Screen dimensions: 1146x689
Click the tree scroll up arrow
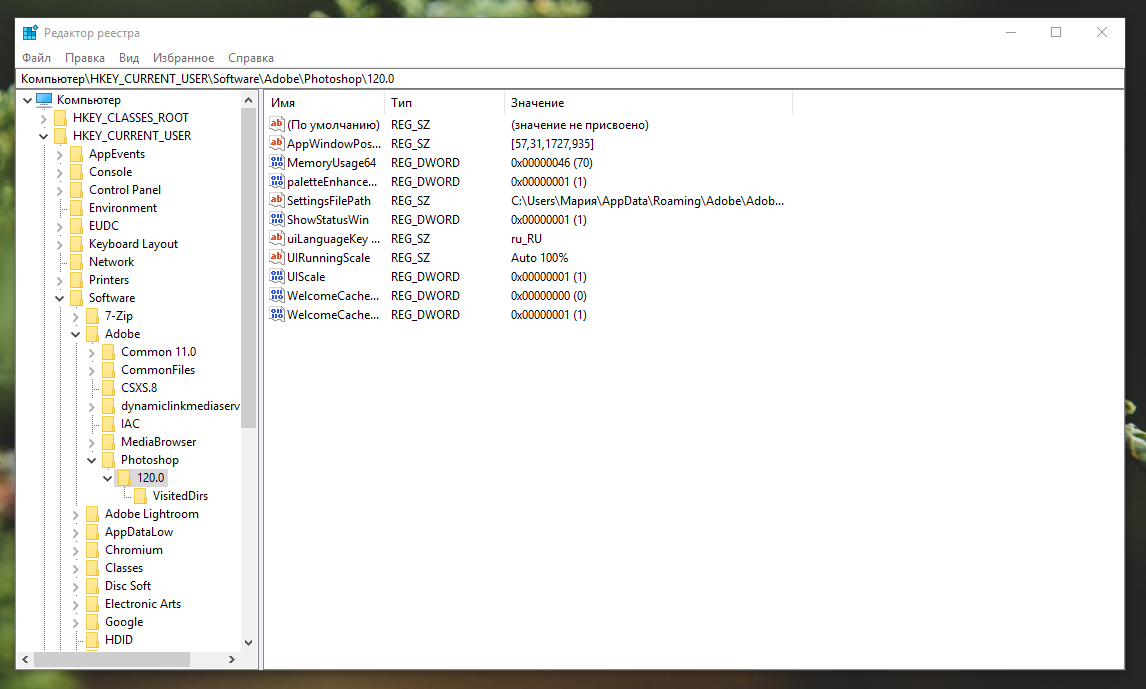(x=248, y=100)
